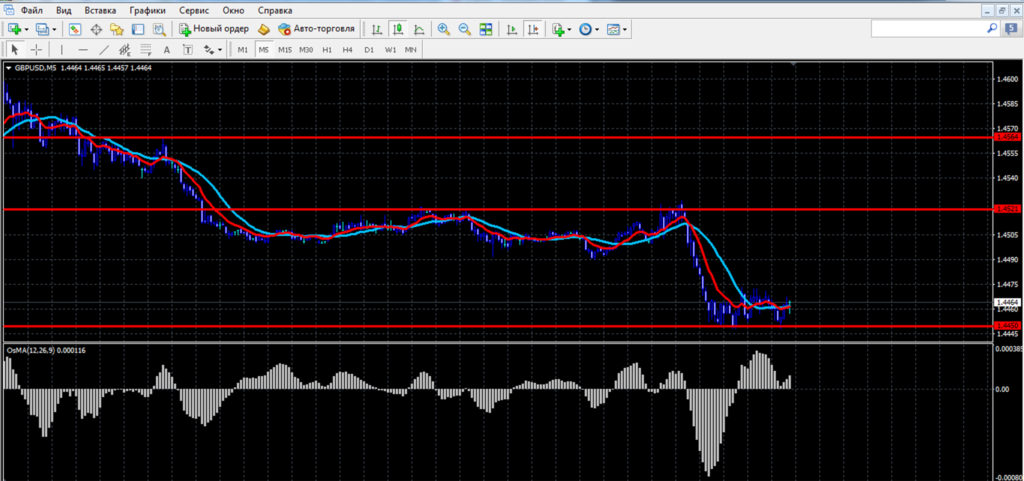Open the Navigator folder-star icon
This screenshot has height=481, width=1024.
tap(117, 29)
